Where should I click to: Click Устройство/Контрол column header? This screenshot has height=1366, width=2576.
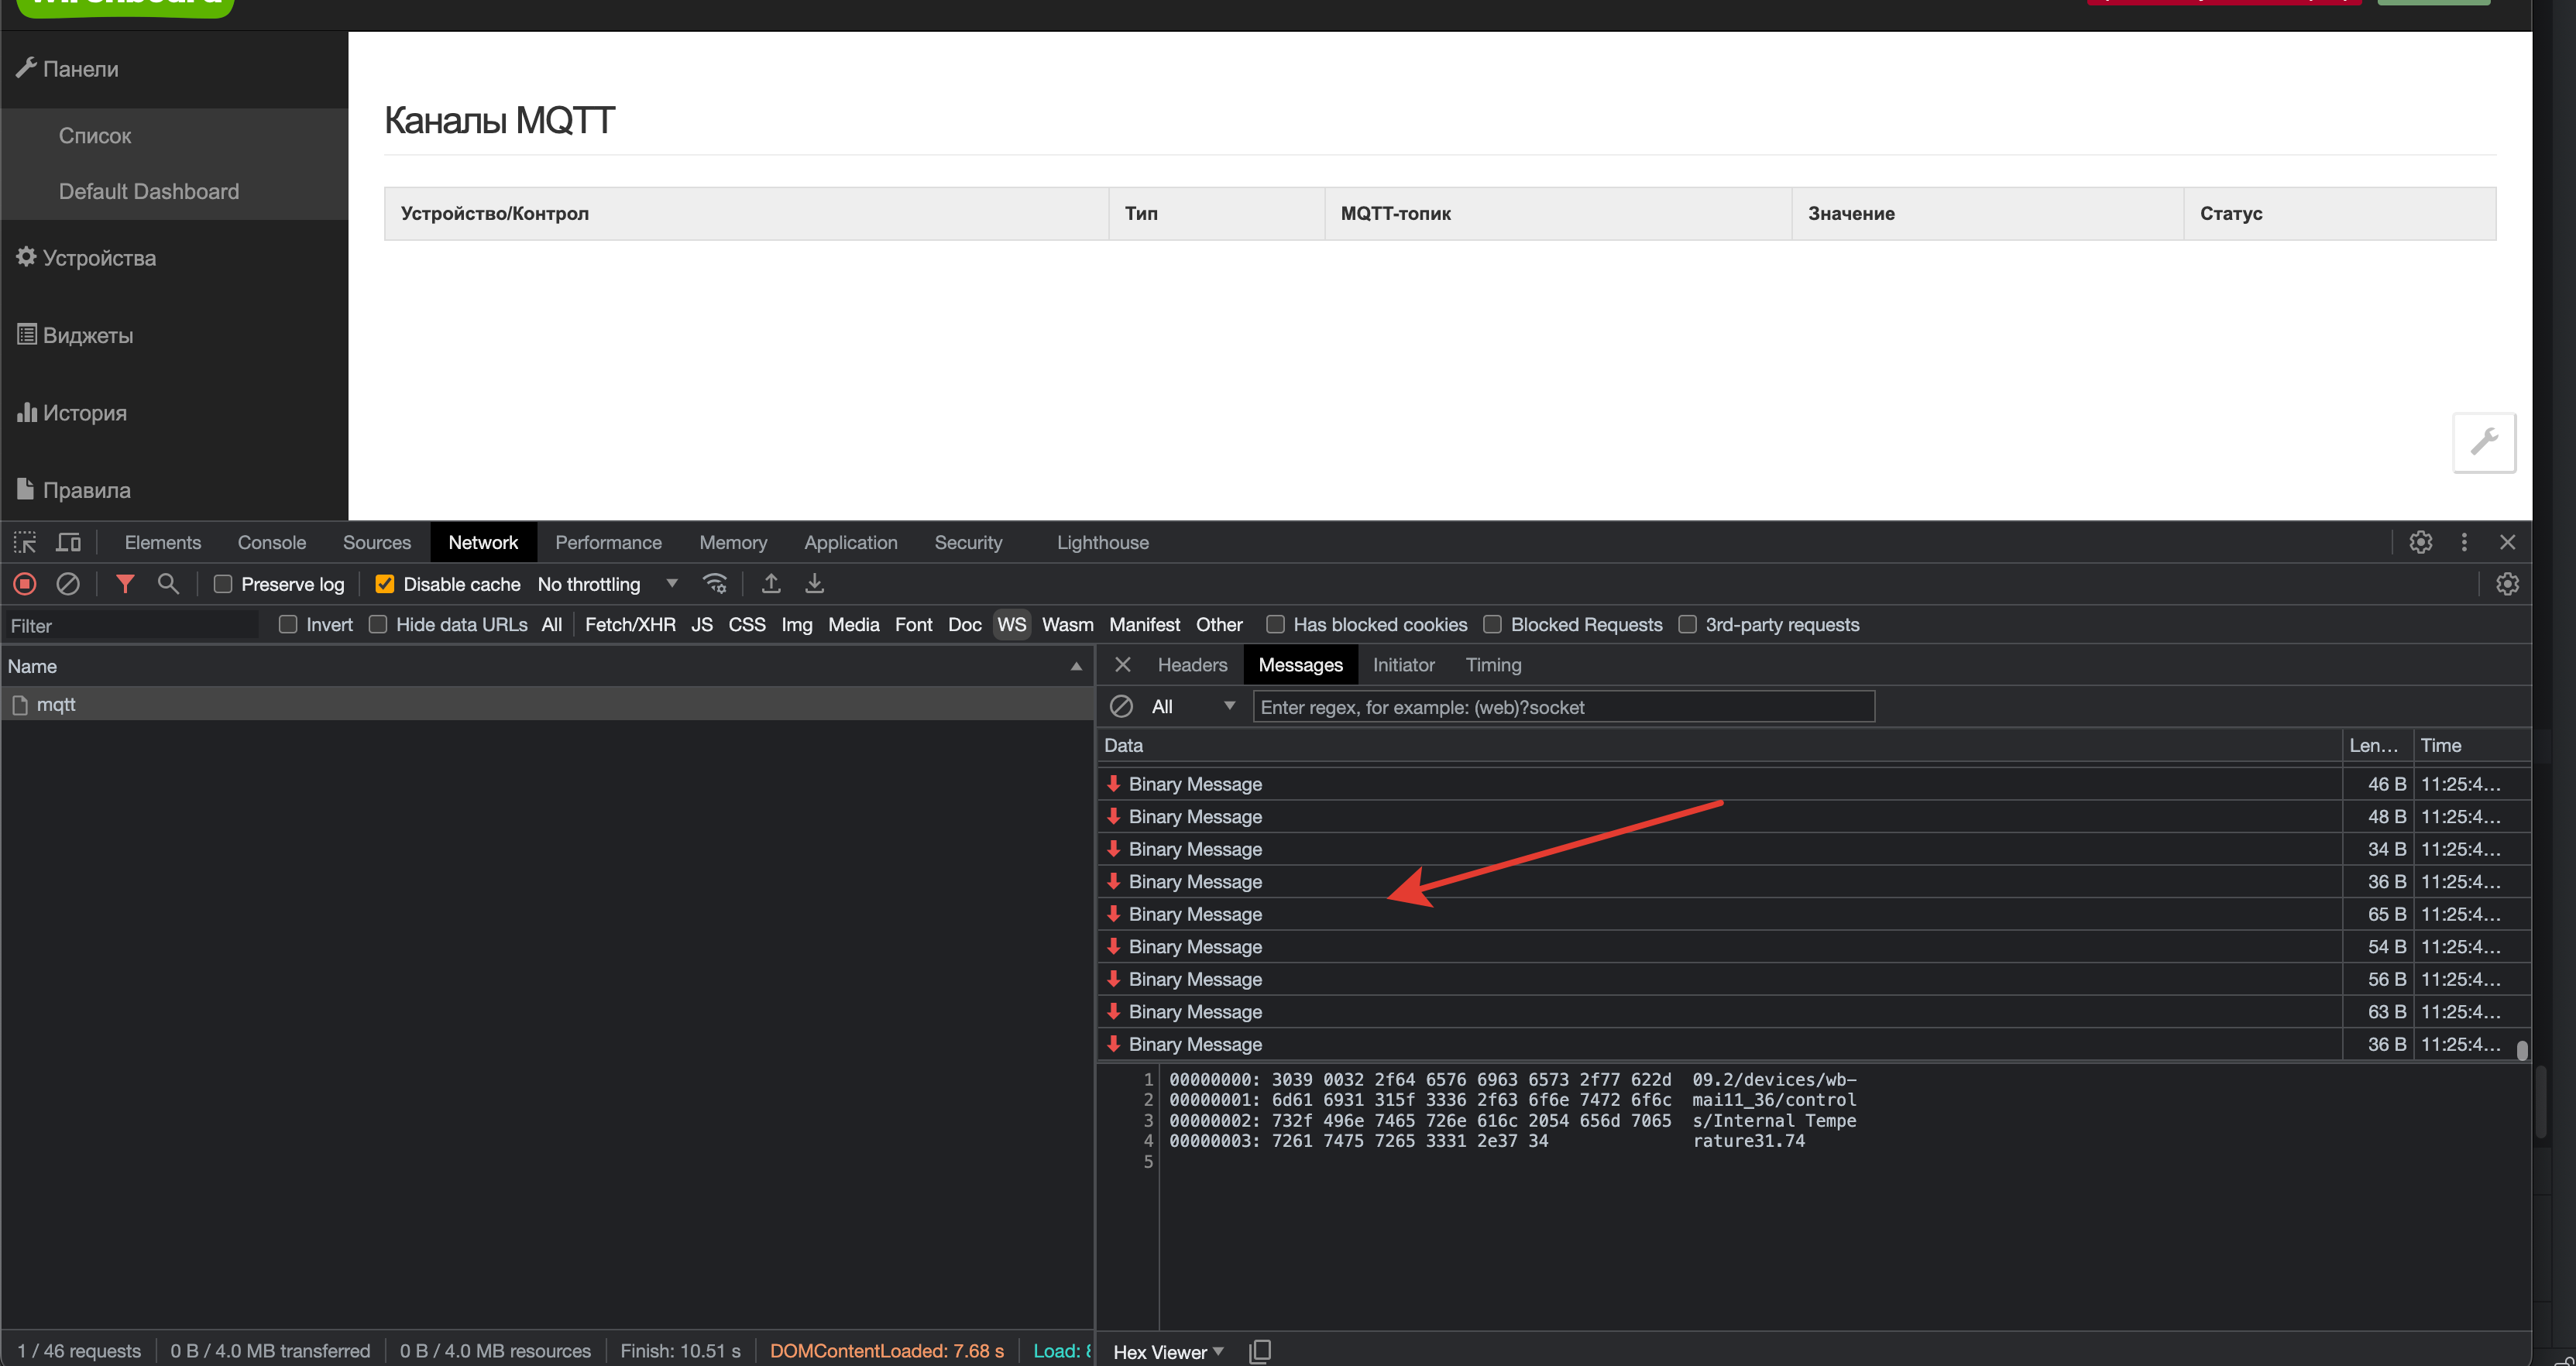pos(746,213)
